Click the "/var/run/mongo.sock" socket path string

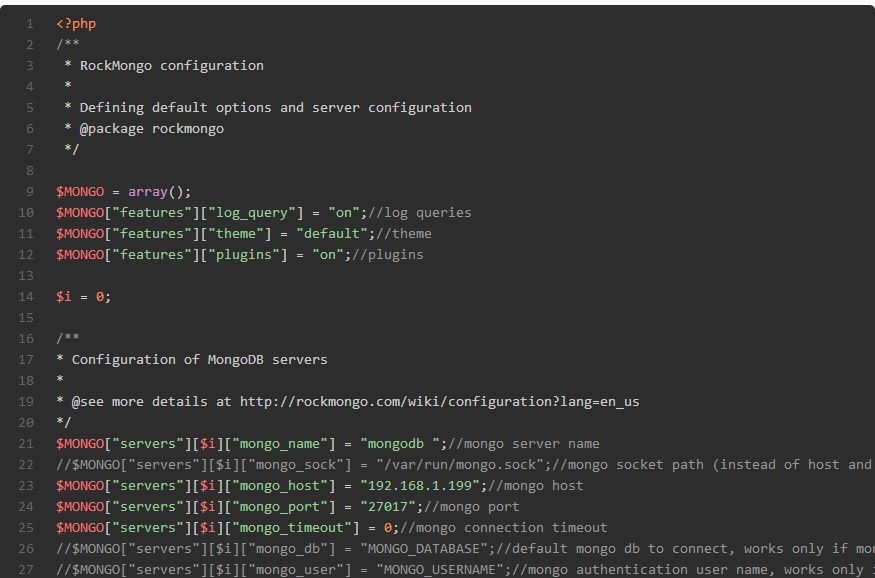pyautogui.click(x=458, y=464)
